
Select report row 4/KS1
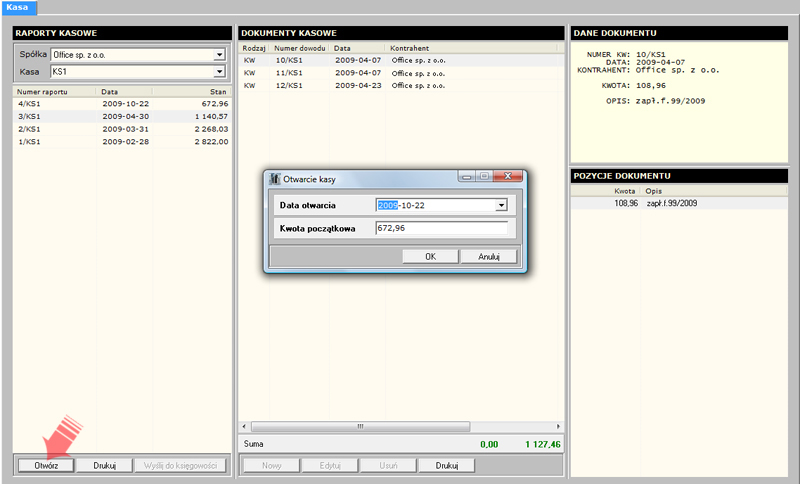(122, 104)
